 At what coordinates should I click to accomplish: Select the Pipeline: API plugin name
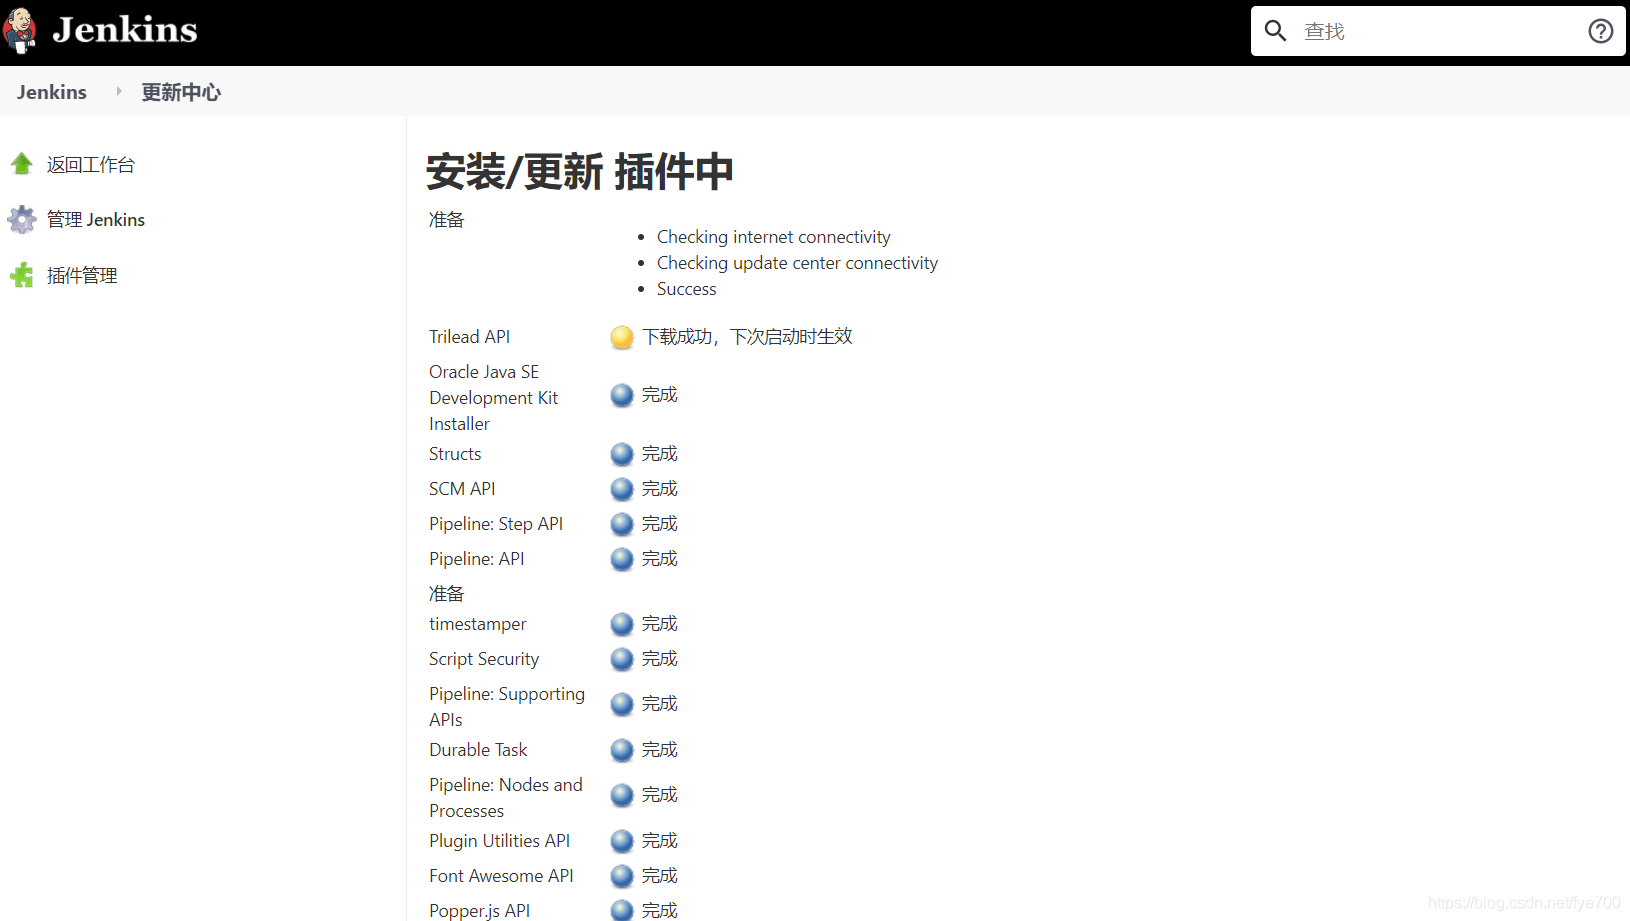[x=476, y=559]
